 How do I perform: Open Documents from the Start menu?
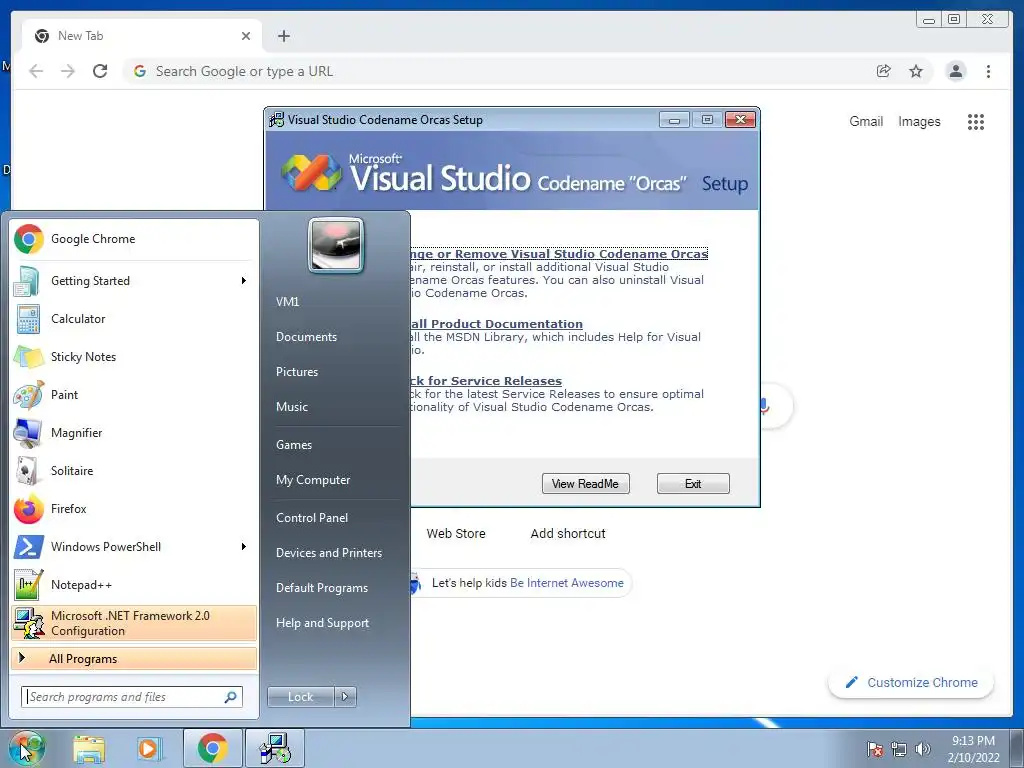point(306,337)
